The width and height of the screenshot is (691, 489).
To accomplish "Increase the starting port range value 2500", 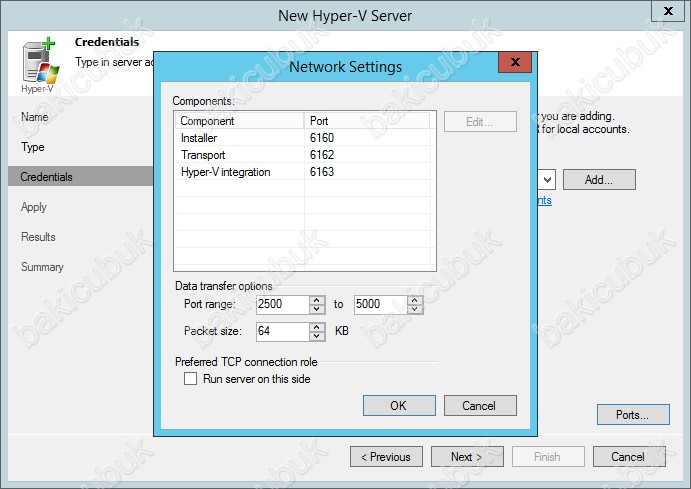I will pos(316,300).
